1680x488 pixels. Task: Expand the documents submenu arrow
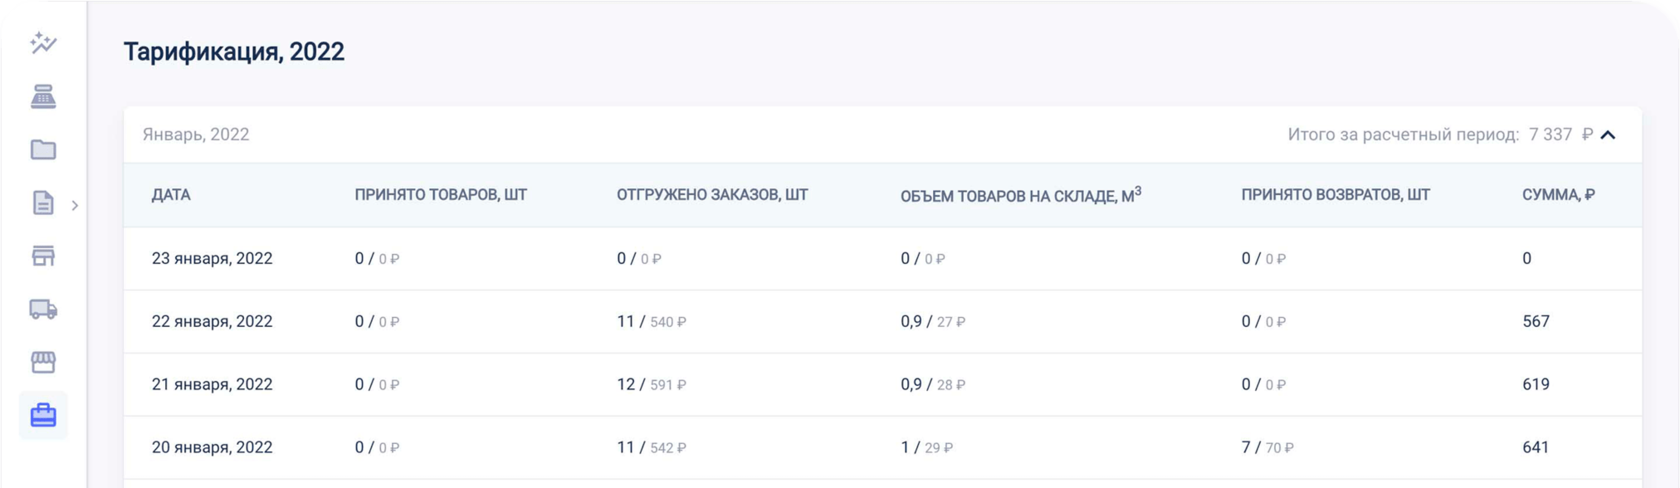tap(75, 205)
